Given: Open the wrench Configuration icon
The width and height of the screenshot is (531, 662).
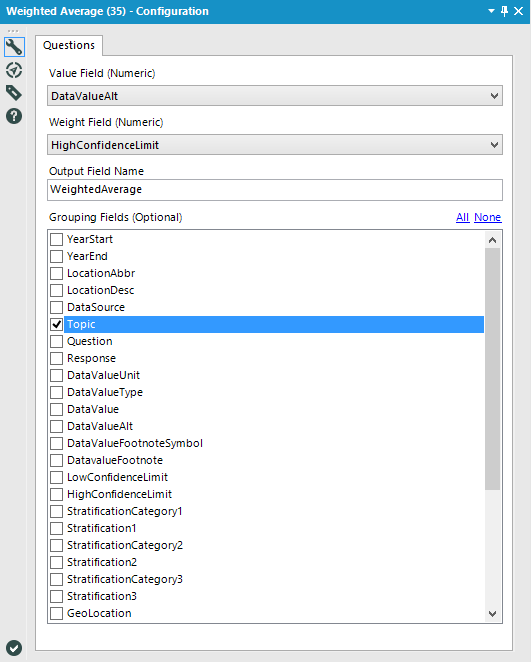Looking at the screenshot, I should pyautogui.click(x=14, y=47).
